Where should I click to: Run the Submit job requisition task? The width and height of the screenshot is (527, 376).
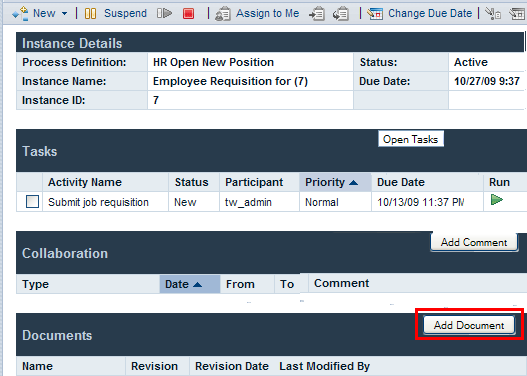(497, 200)
